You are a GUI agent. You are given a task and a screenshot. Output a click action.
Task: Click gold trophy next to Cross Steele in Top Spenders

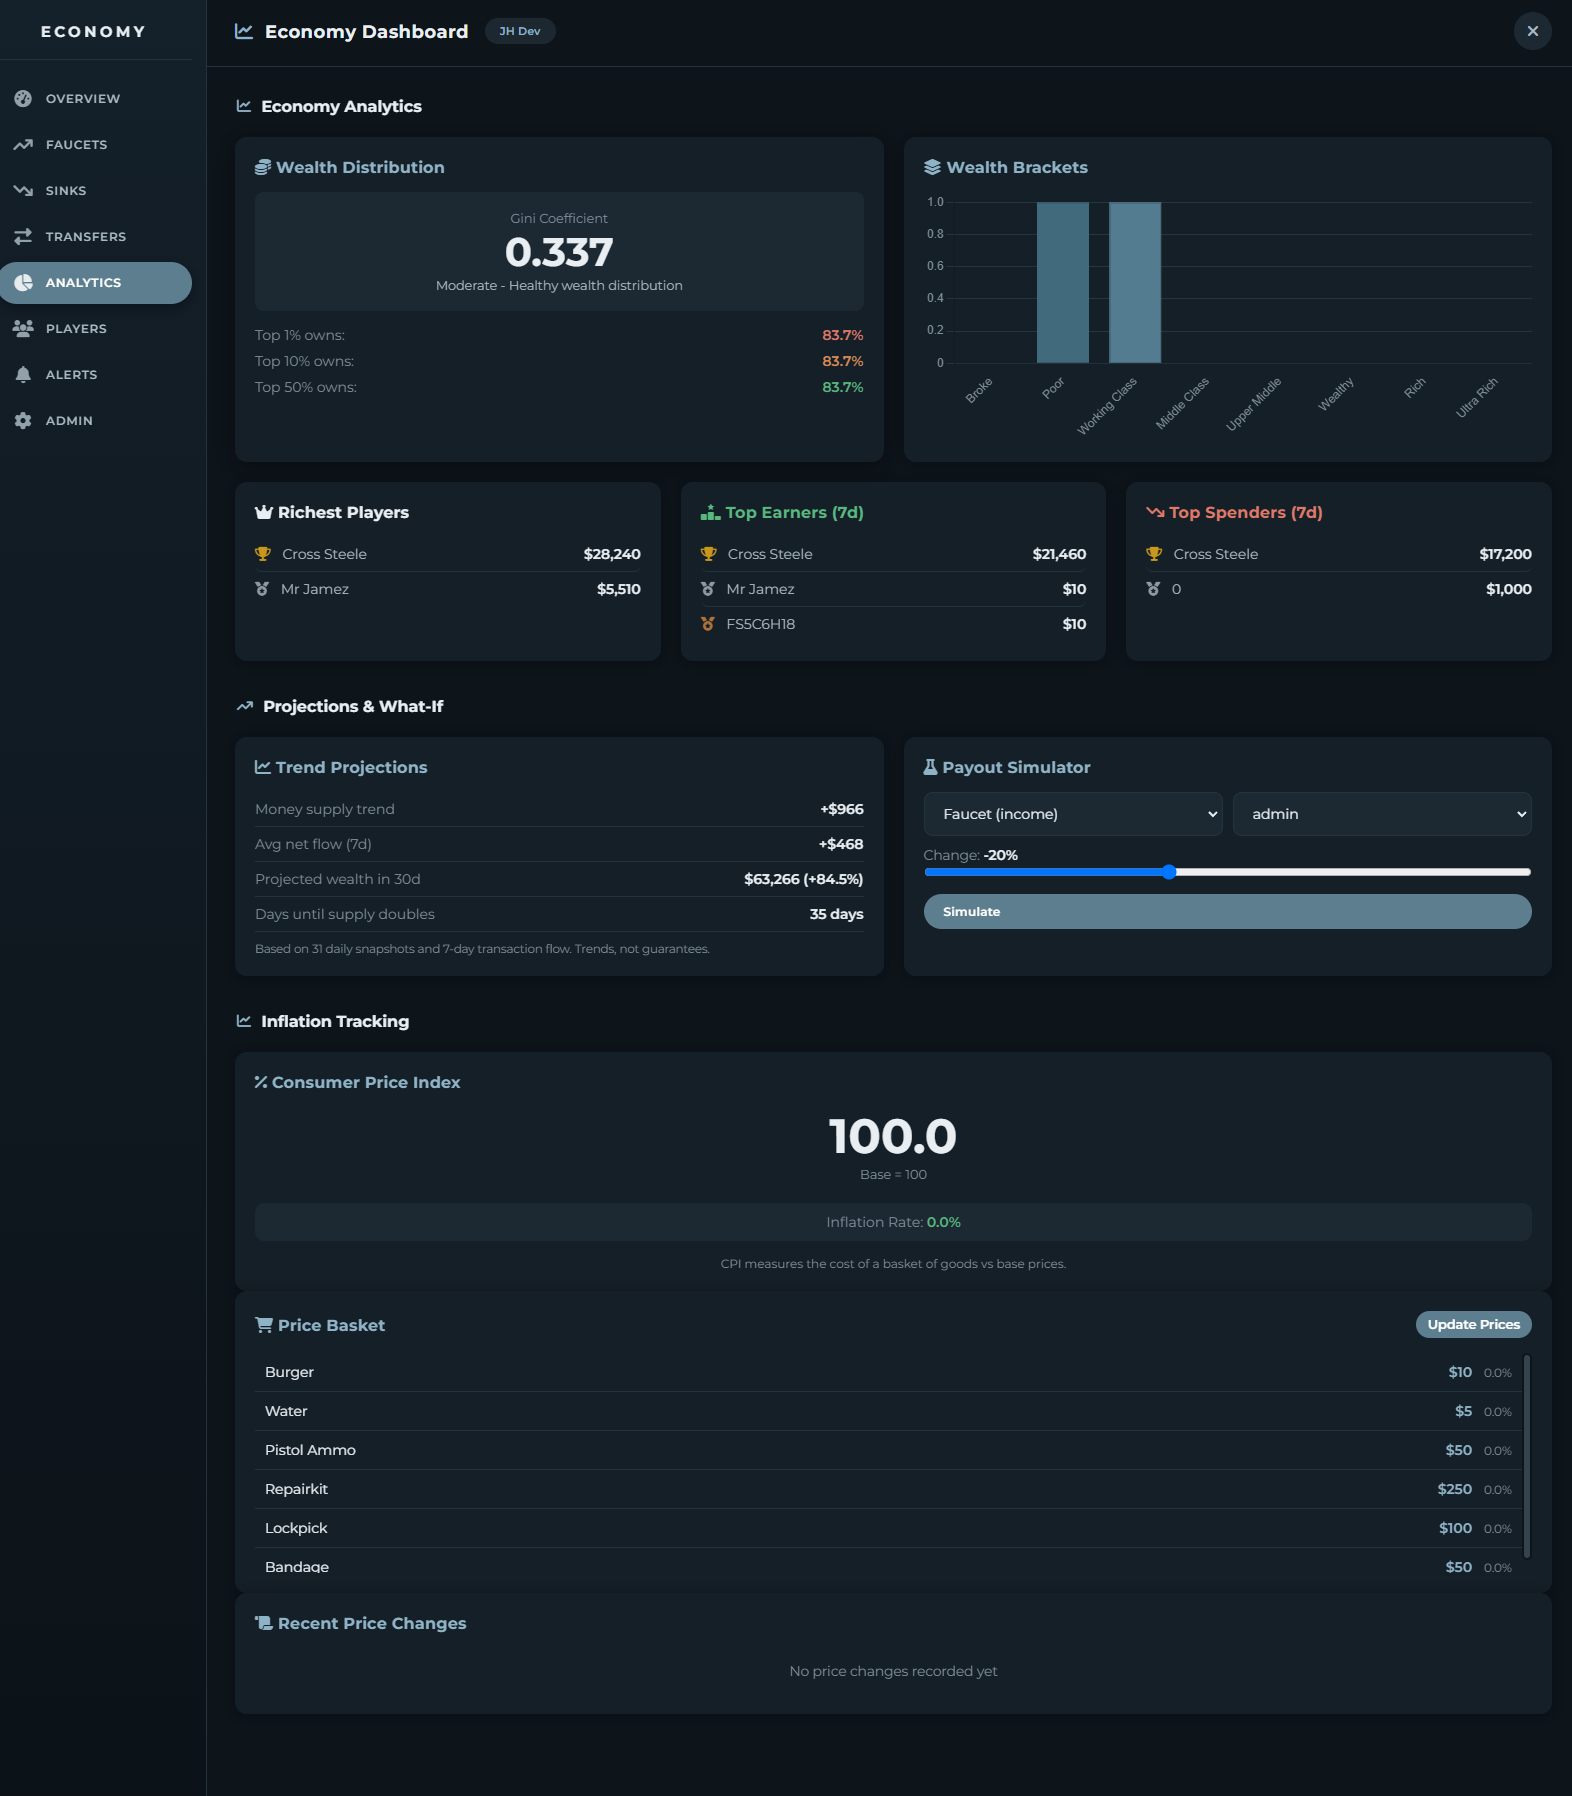tap(1154, 554)
